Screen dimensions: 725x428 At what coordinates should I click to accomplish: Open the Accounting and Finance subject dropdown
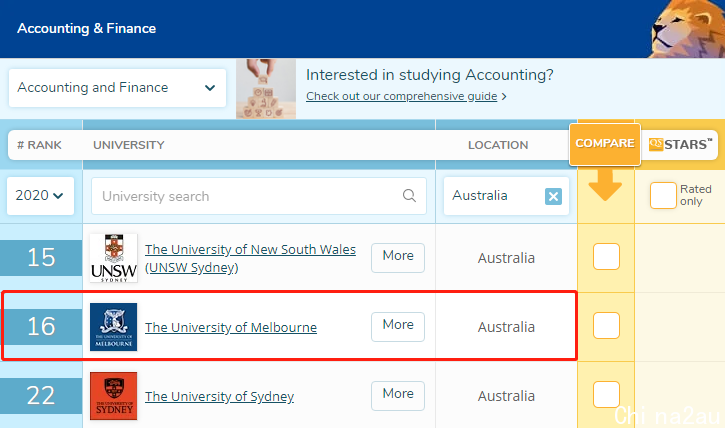pyautogui.click(x=117, y=88)
